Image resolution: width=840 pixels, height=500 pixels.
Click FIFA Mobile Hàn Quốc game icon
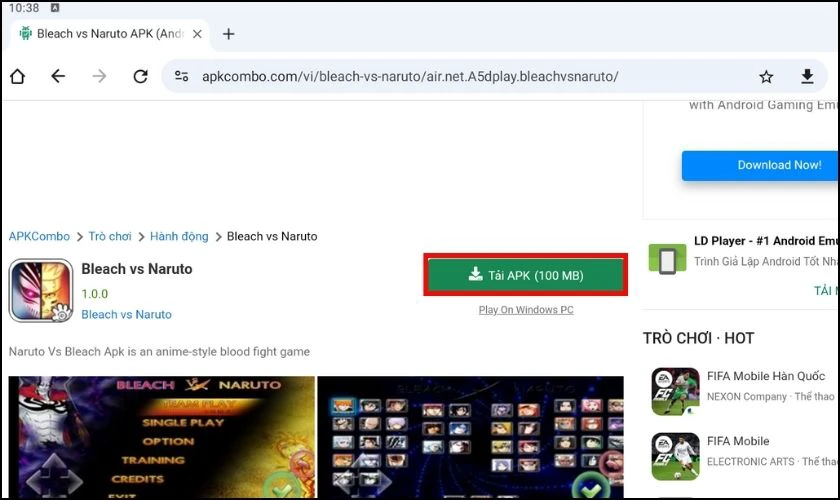676,391
